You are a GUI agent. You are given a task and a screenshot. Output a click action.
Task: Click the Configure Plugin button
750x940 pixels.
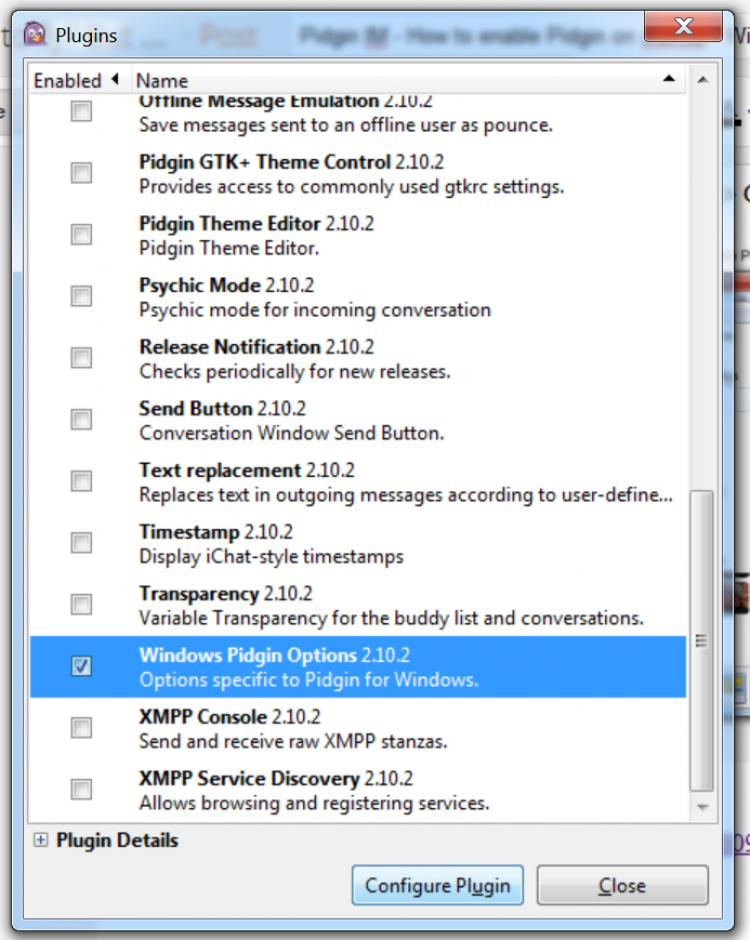tap(438, 885)
